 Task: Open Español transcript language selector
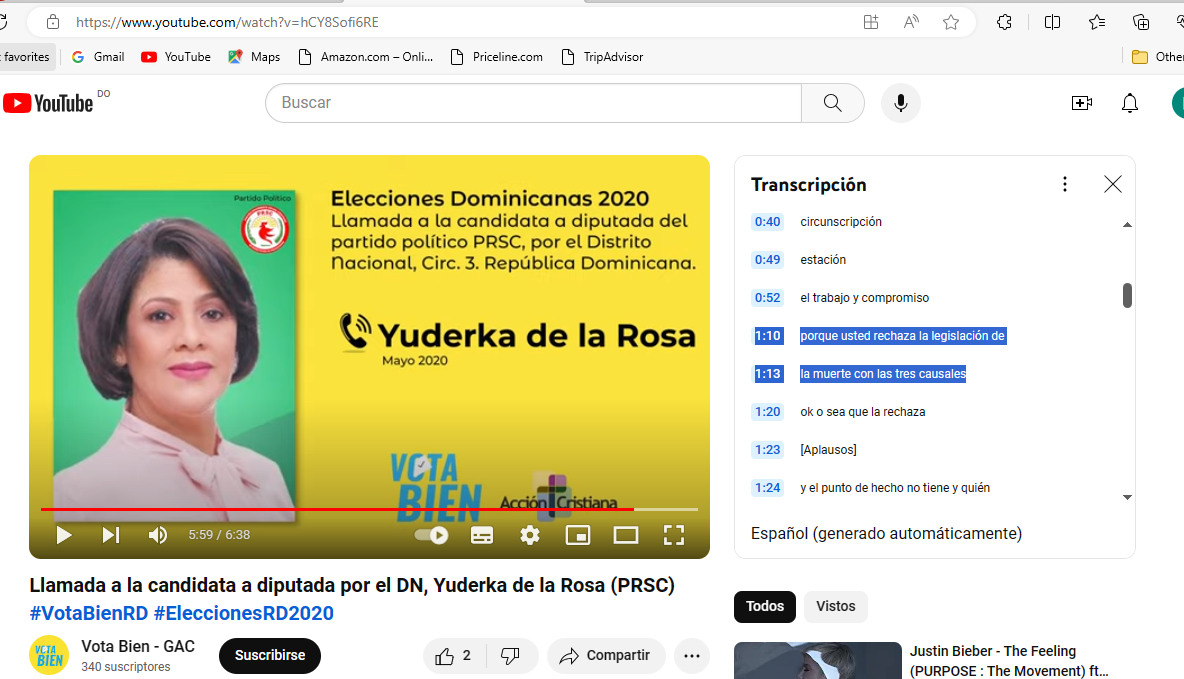click(x=886, y=533)
